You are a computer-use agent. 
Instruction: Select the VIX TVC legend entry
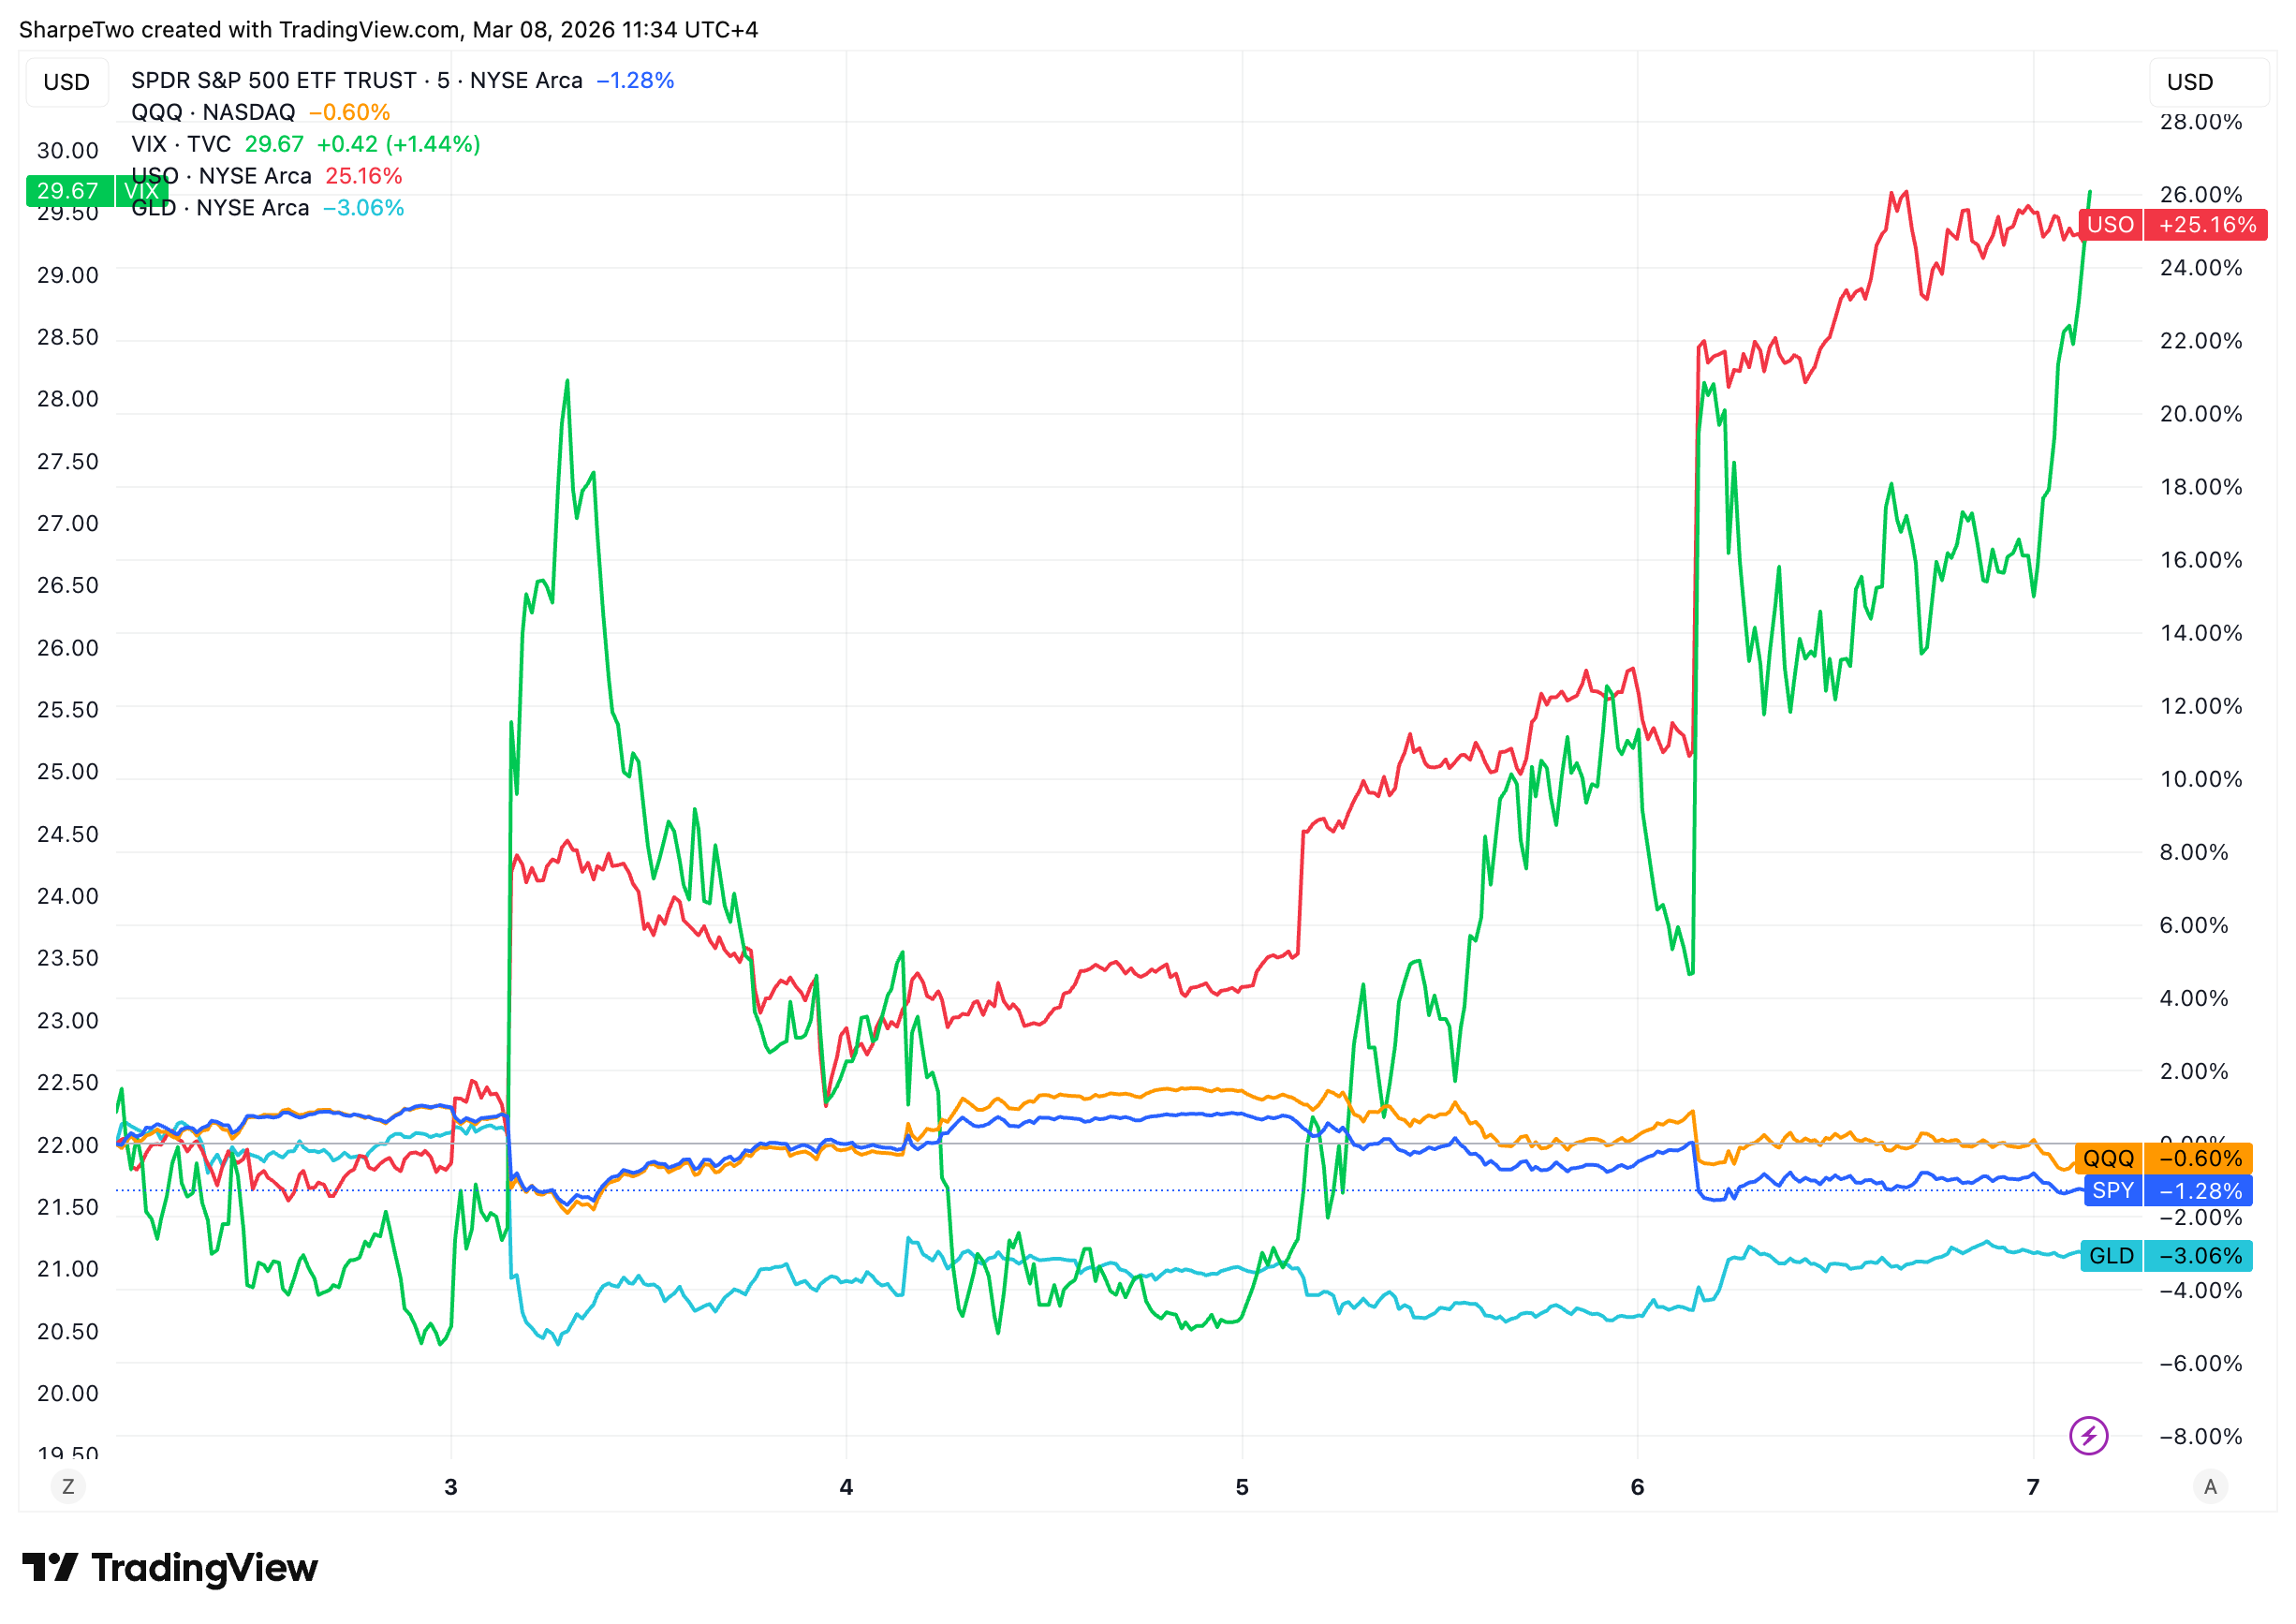coord(181,144)
